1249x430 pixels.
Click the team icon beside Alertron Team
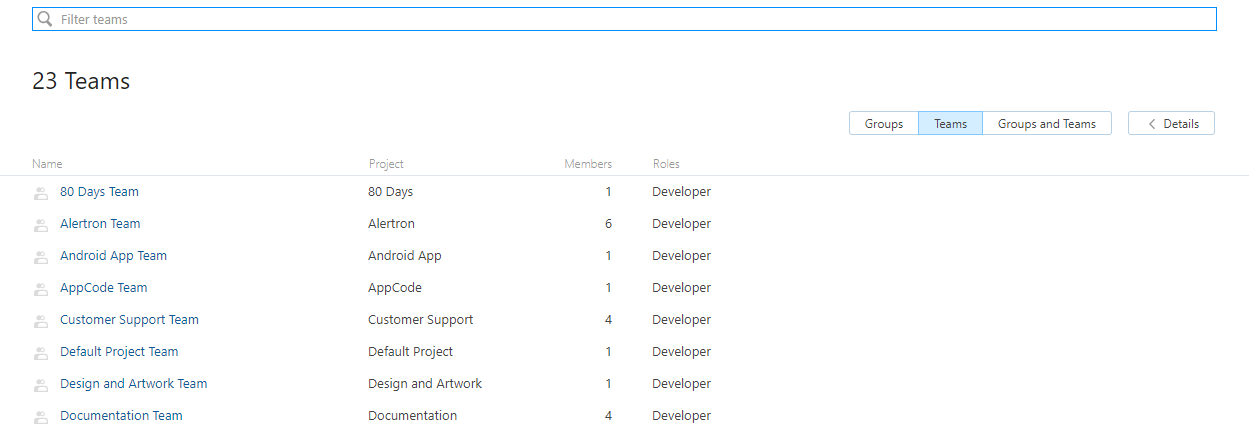tap(41, 225)
